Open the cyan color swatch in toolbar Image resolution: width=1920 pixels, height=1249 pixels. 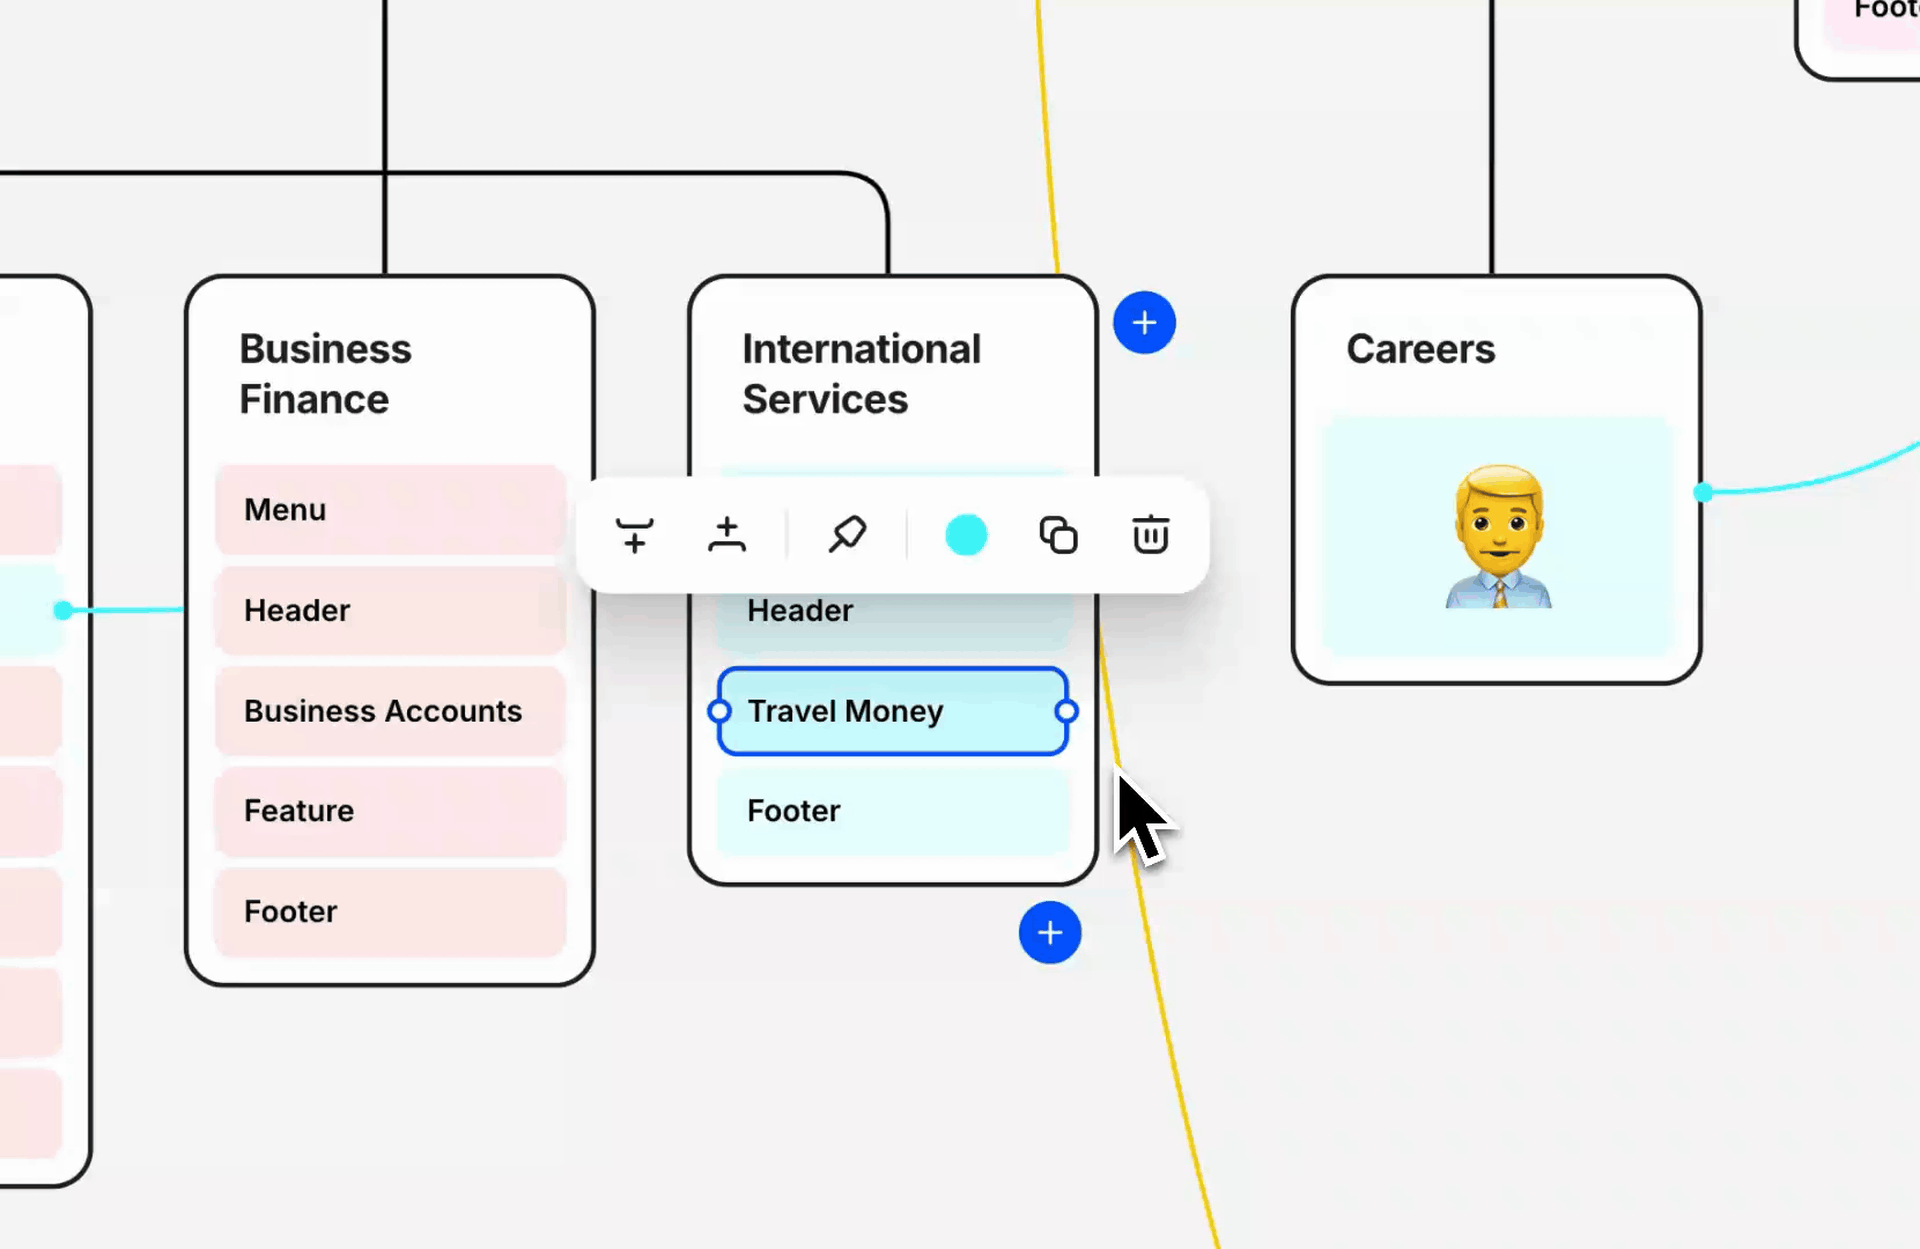pyautogui.click(x=966, y=535)
